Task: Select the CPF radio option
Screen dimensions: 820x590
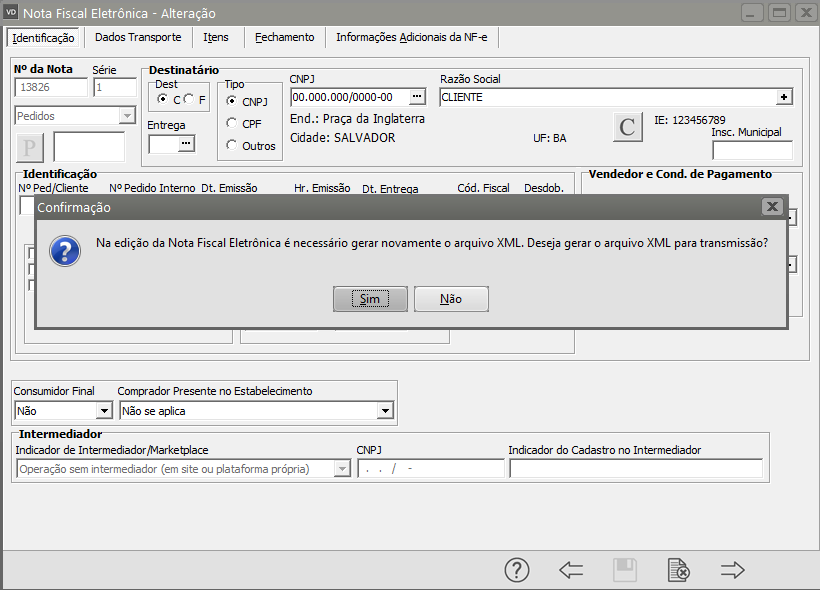Action: (x=232, y=123)
